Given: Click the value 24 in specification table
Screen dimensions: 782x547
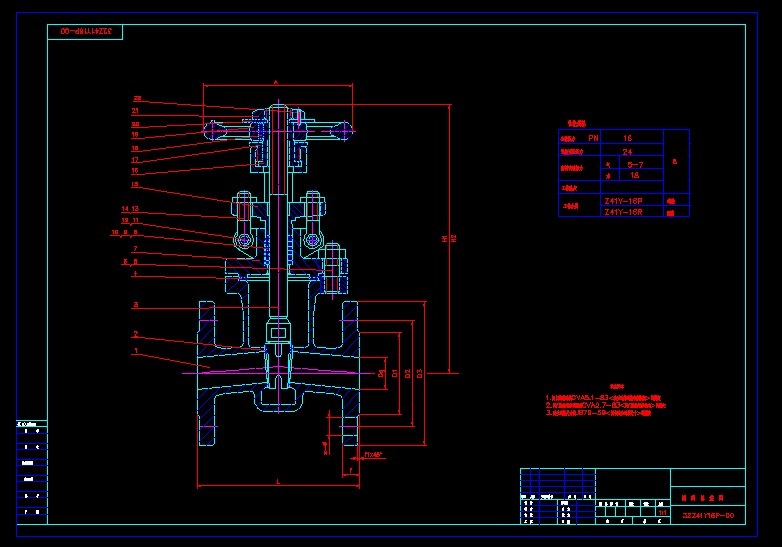Looking at the screenshot, I should tap(627, 151).
